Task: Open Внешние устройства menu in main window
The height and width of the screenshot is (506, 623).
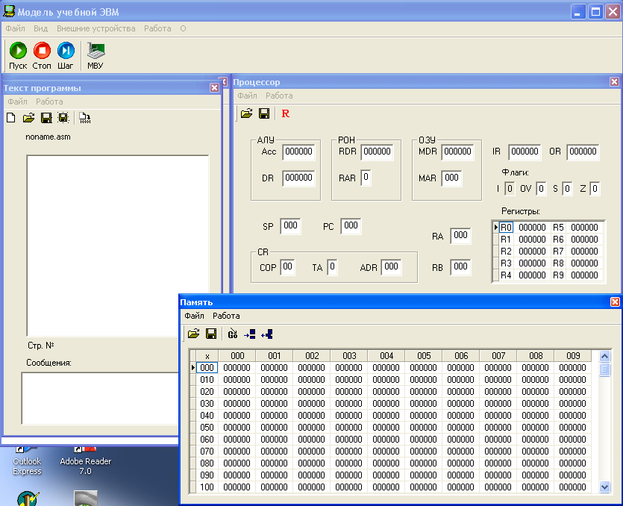Action: point(95,29)
